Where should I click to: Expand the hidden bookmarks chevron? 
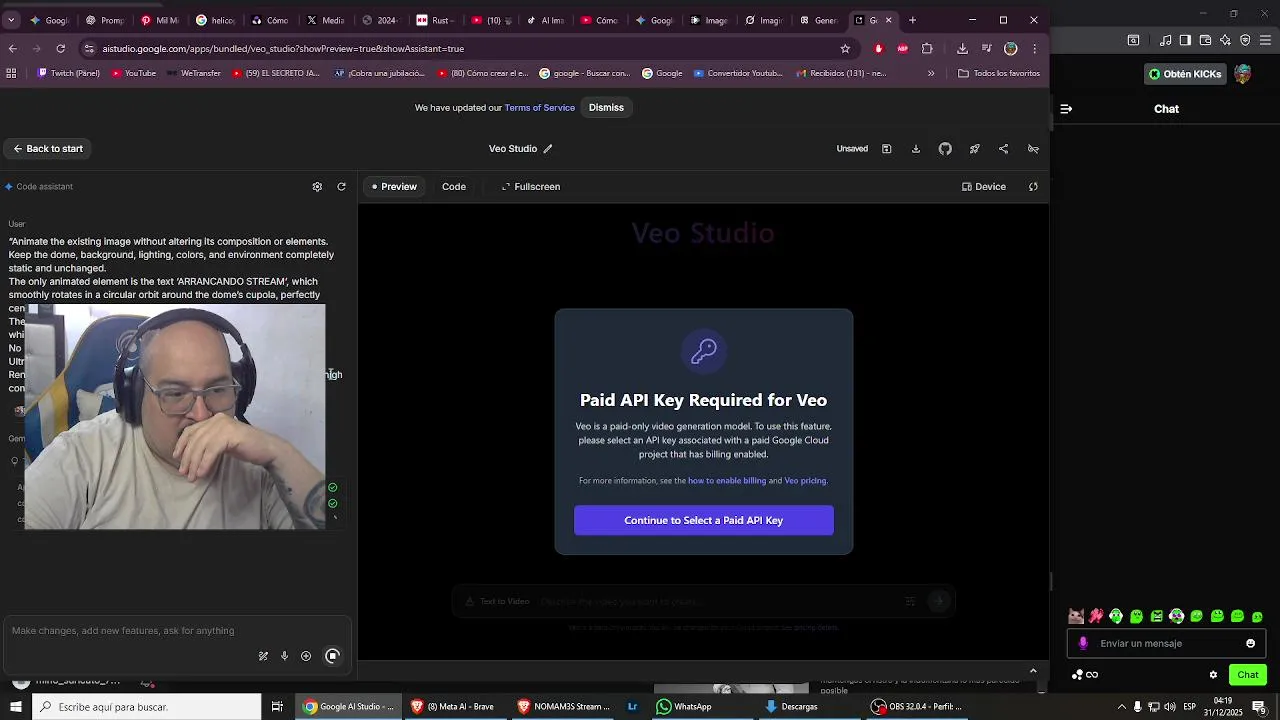click(x=931, y=73)
